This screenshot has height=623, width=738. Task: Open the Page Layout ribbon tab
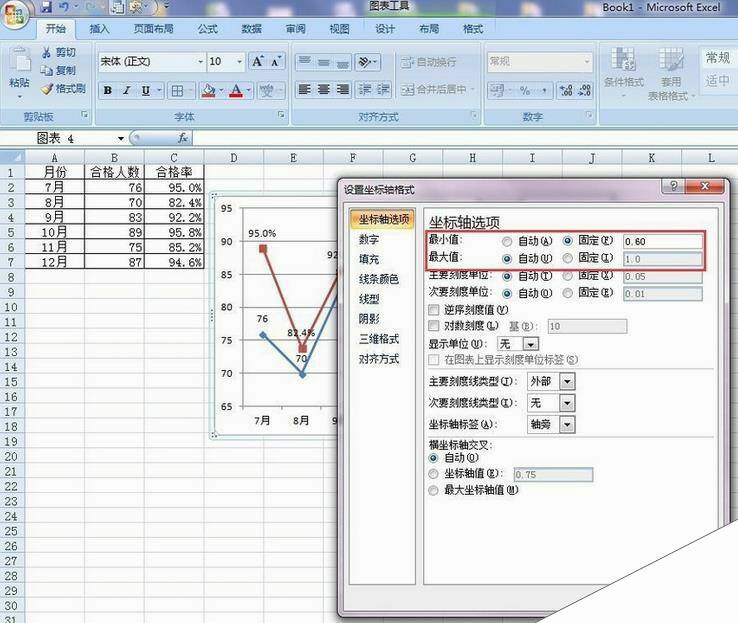(153, 29)
